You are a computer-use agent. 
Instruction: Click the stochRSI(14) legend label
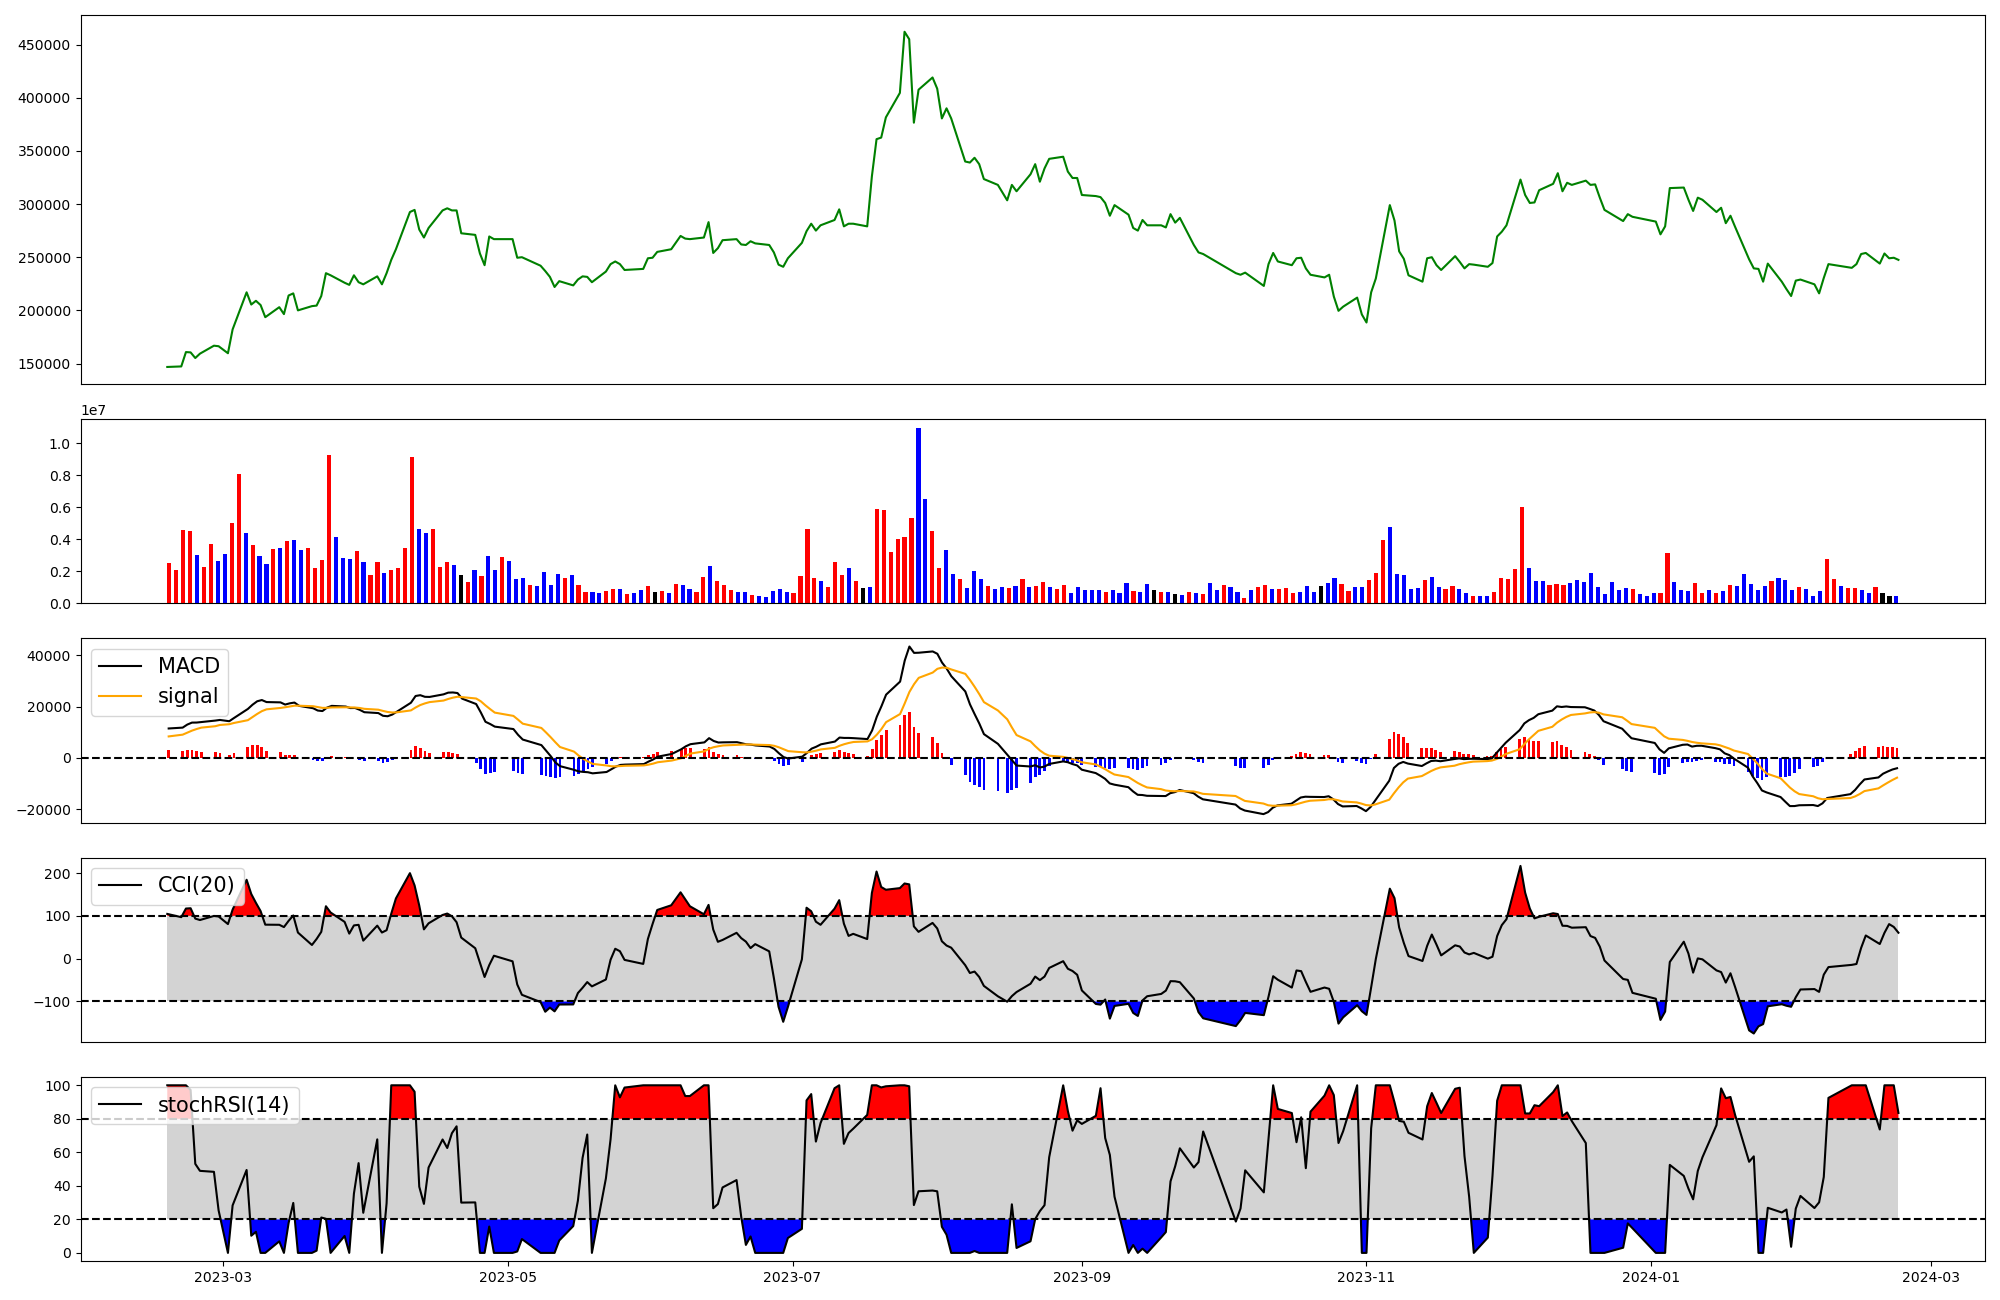(x=223, y=1105)
